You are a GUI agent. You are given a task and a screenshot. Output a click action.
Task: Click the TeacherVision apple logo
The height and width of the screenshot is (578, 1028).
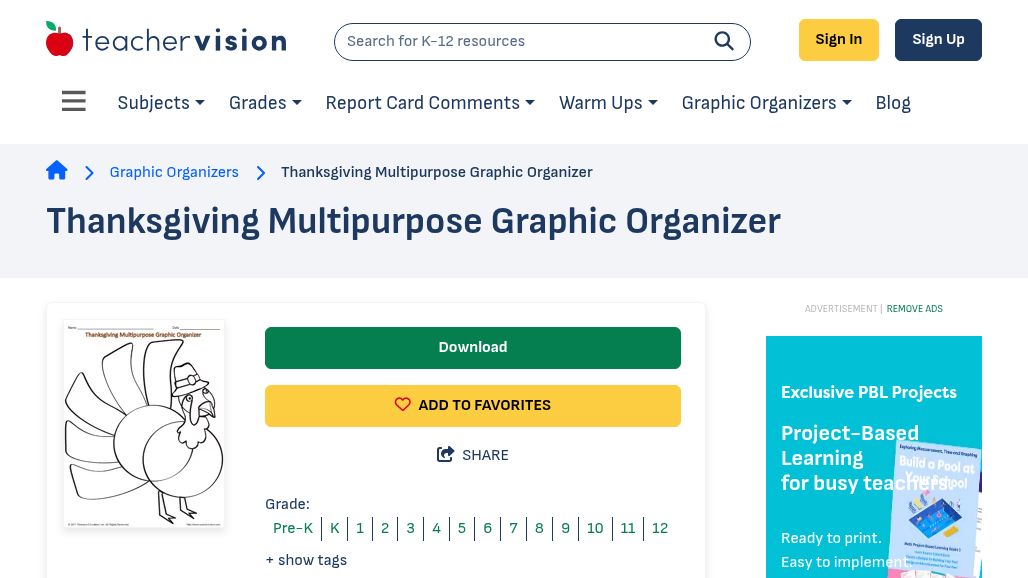pos(60,38)
